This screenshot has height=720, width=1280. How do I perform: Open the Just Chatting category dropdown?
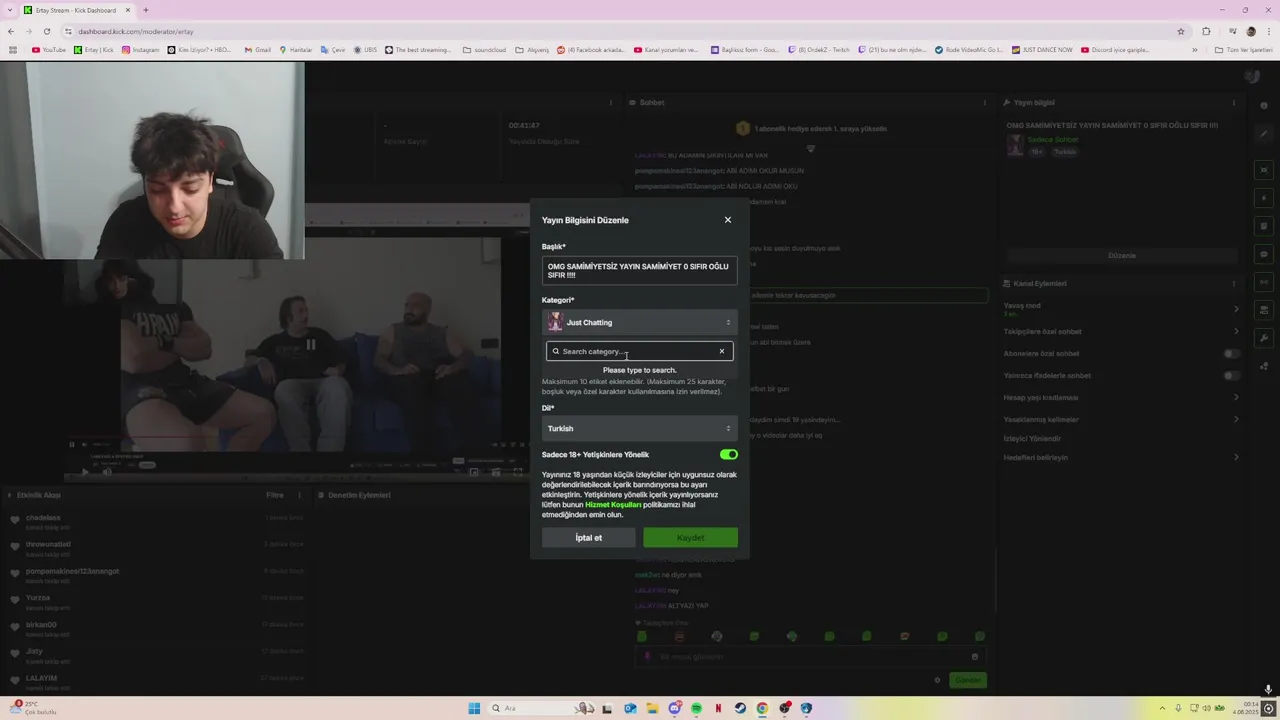click(640, 322)
